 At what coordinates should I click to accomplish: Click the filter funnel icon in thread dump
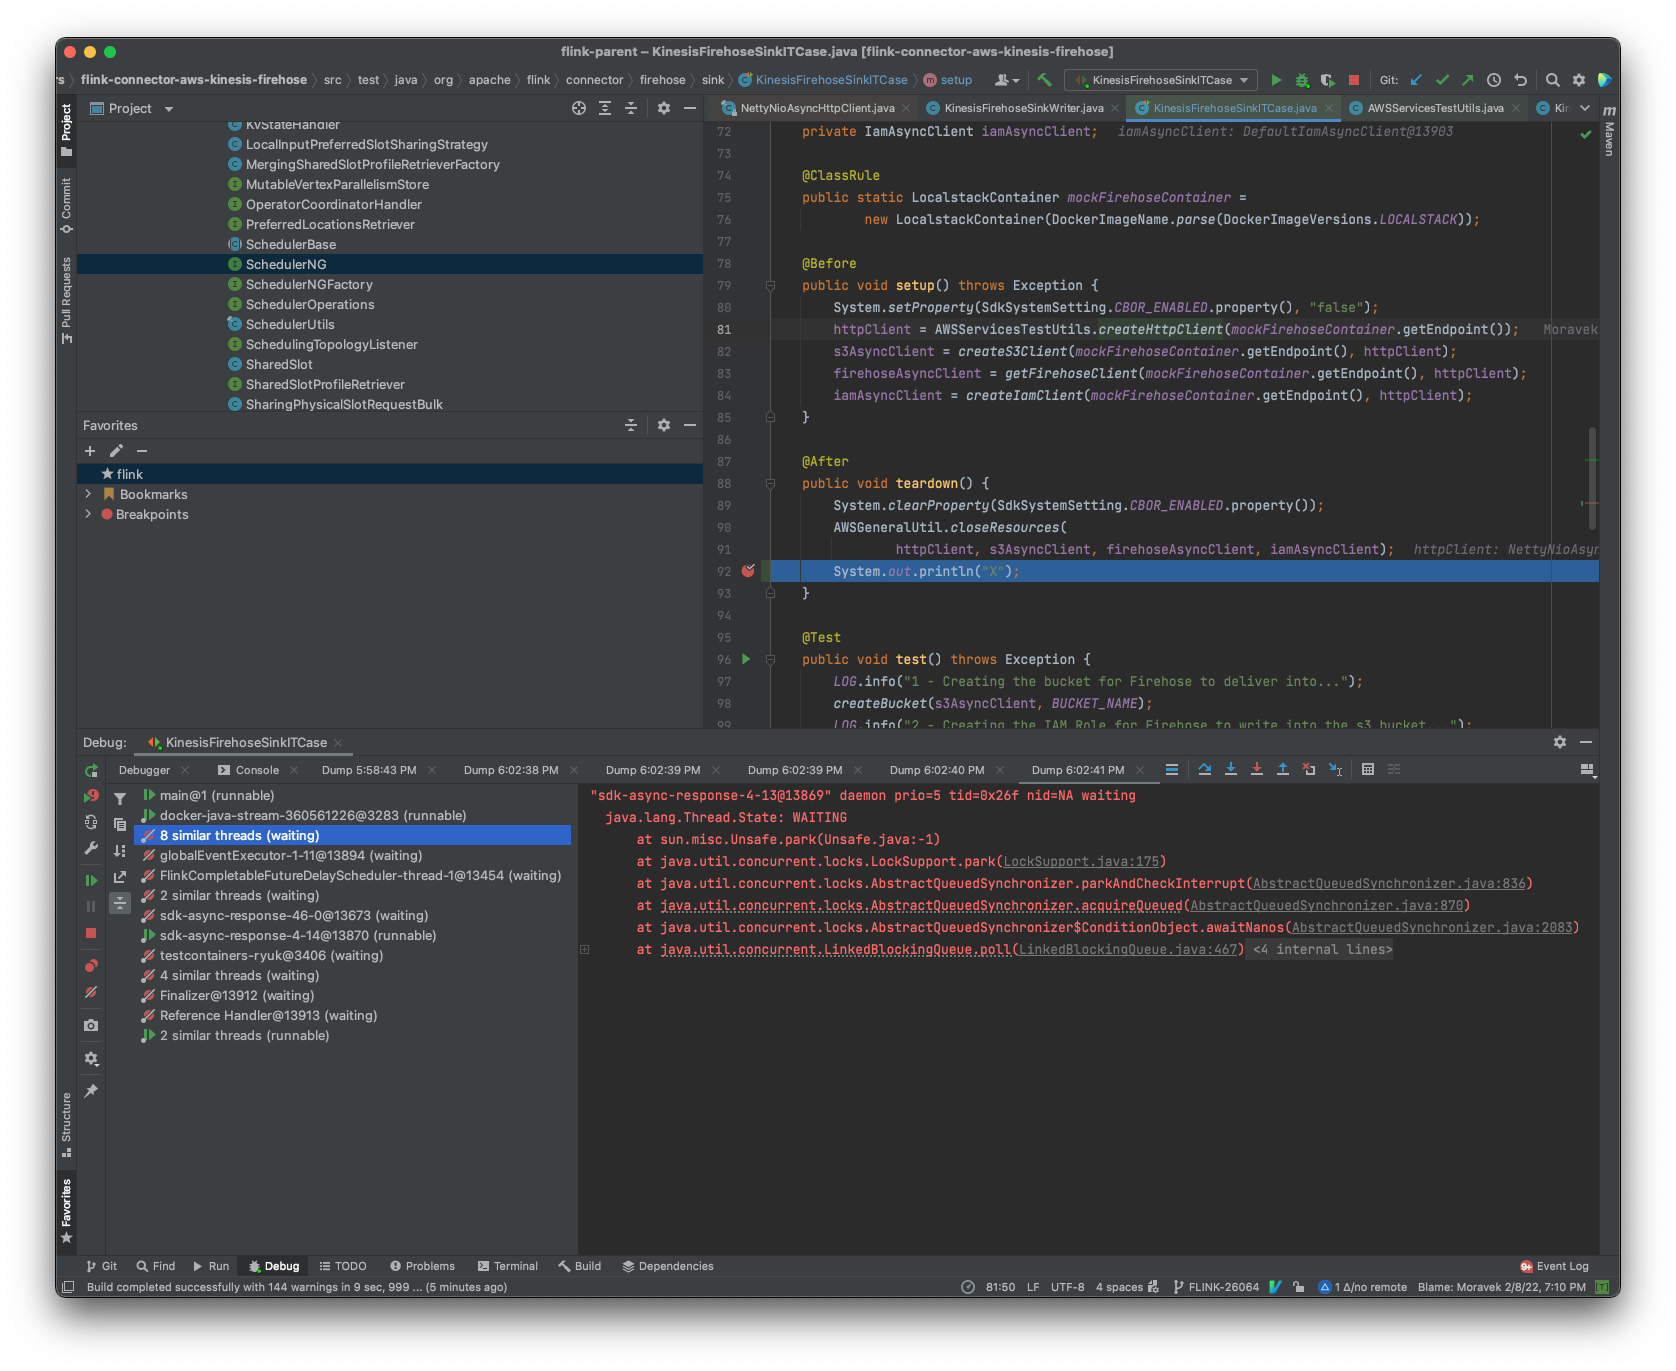120,798
